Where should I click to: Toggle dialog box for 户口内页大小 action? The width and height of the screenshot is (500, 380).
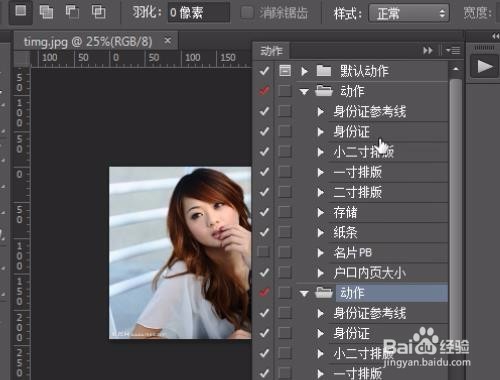pyautogui.click(x=285, y=273)
